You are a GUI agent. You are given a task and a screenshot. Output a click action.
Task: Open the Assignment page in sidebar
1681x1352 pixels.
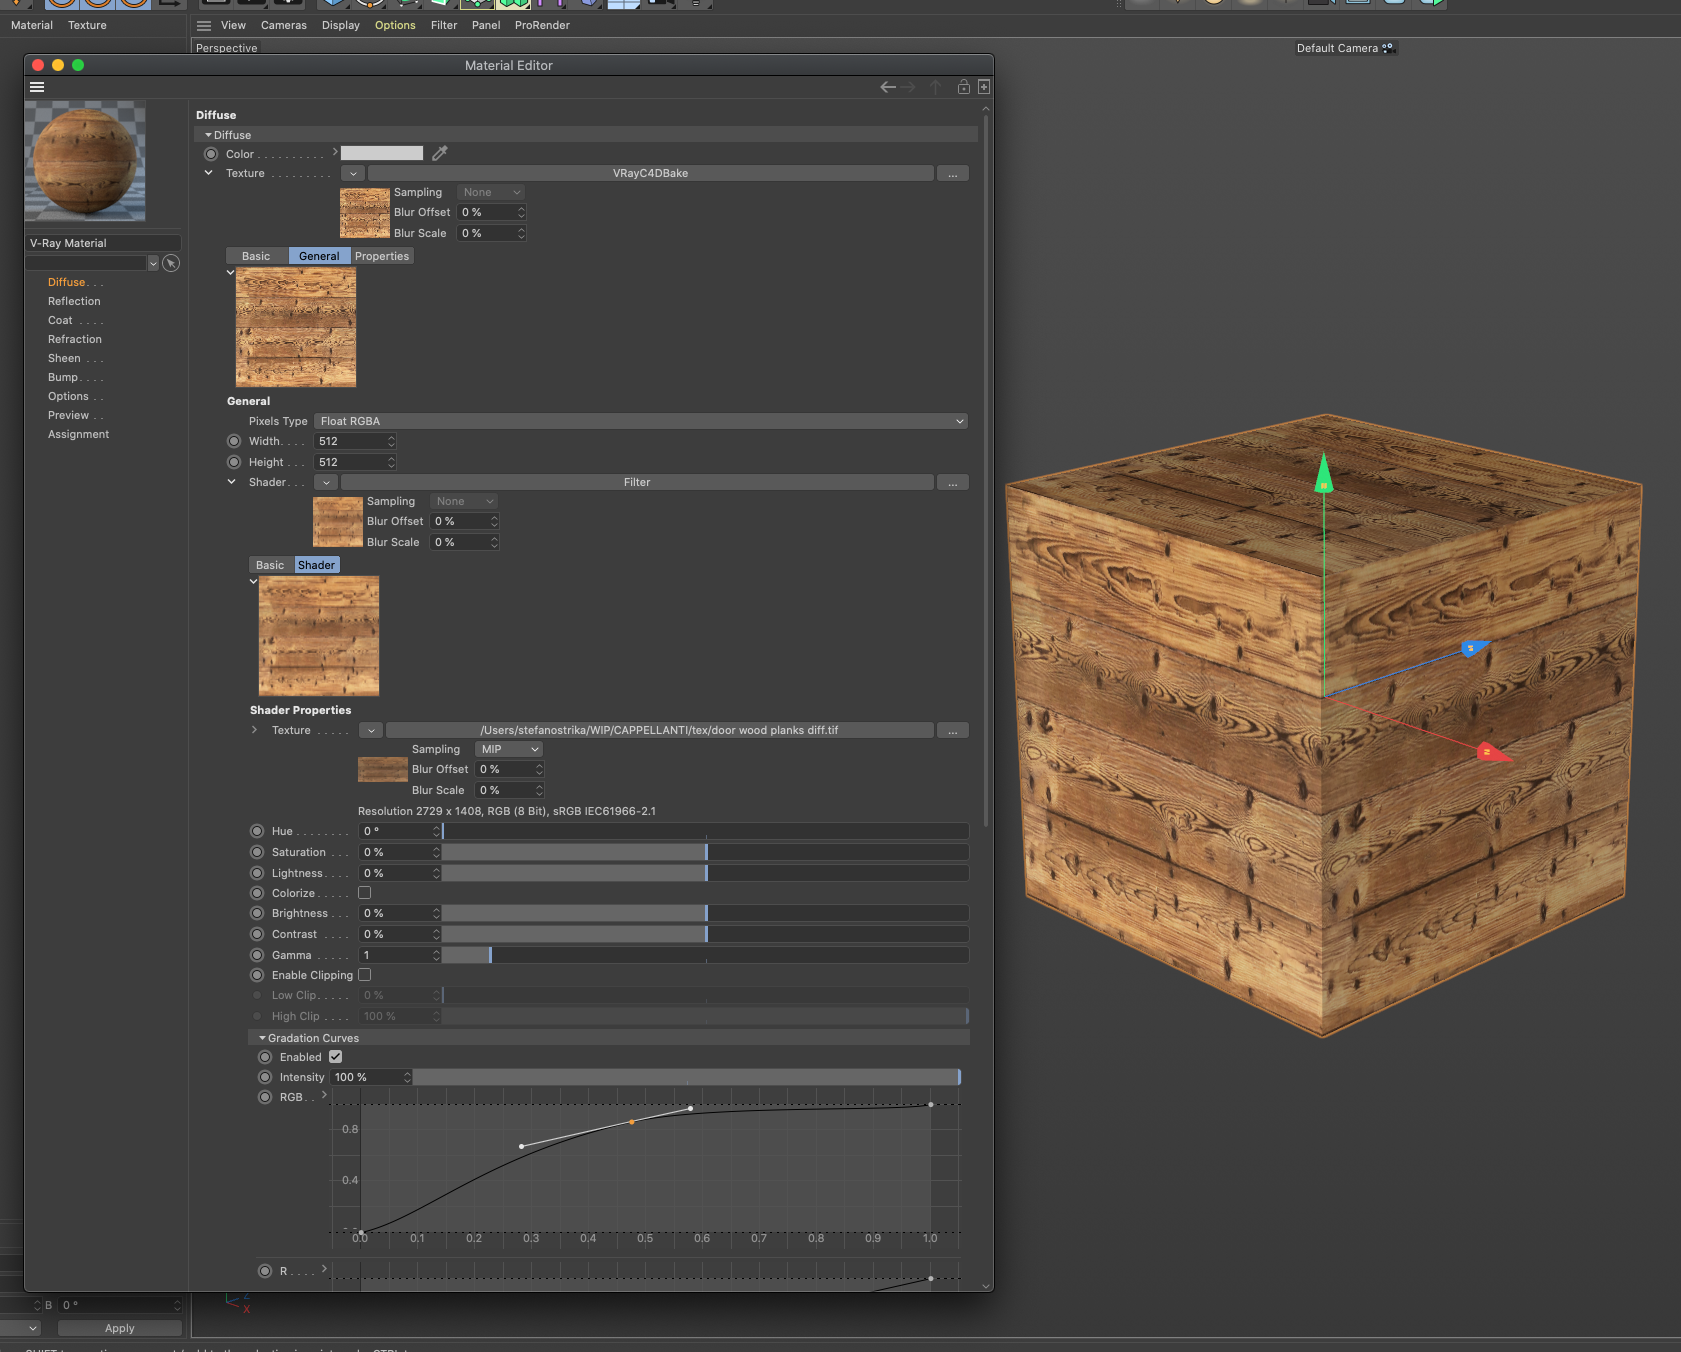78,434
